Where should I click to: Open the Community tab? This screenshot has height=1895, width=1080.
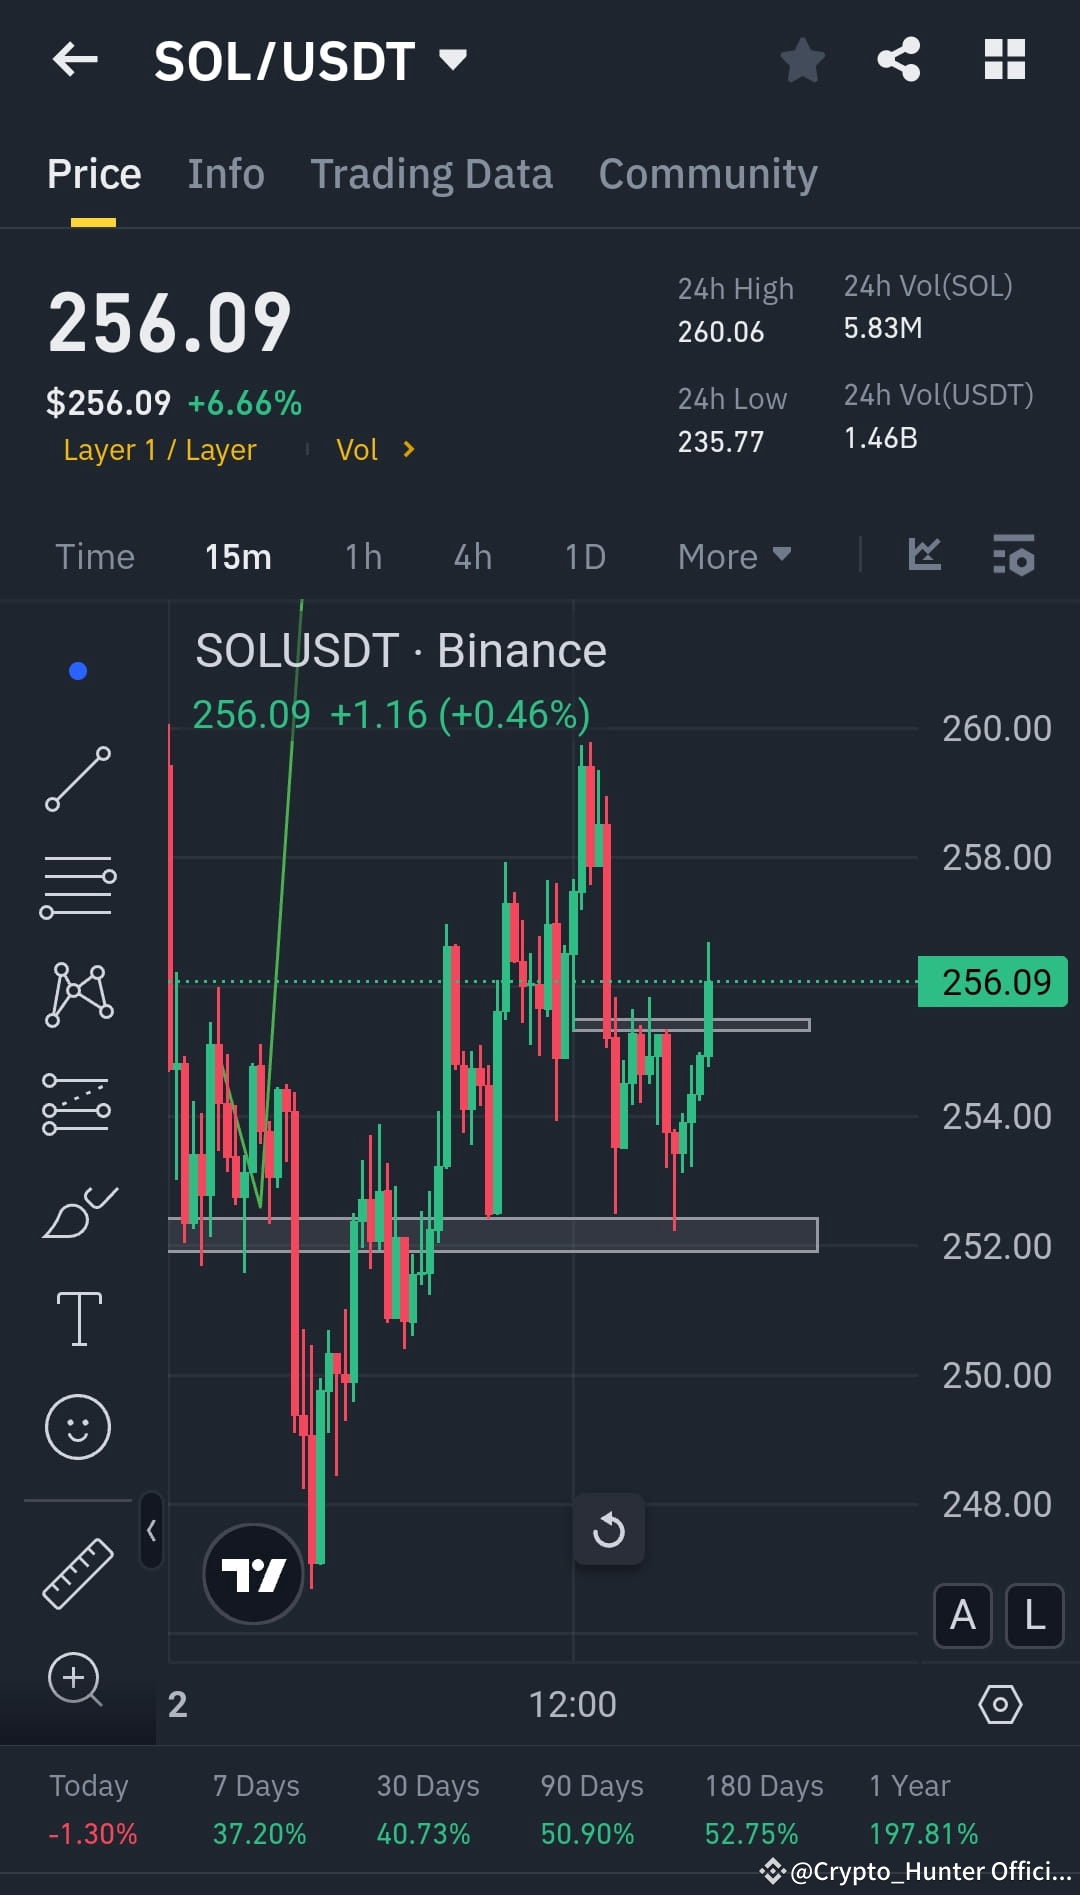(x=707, y=173)
